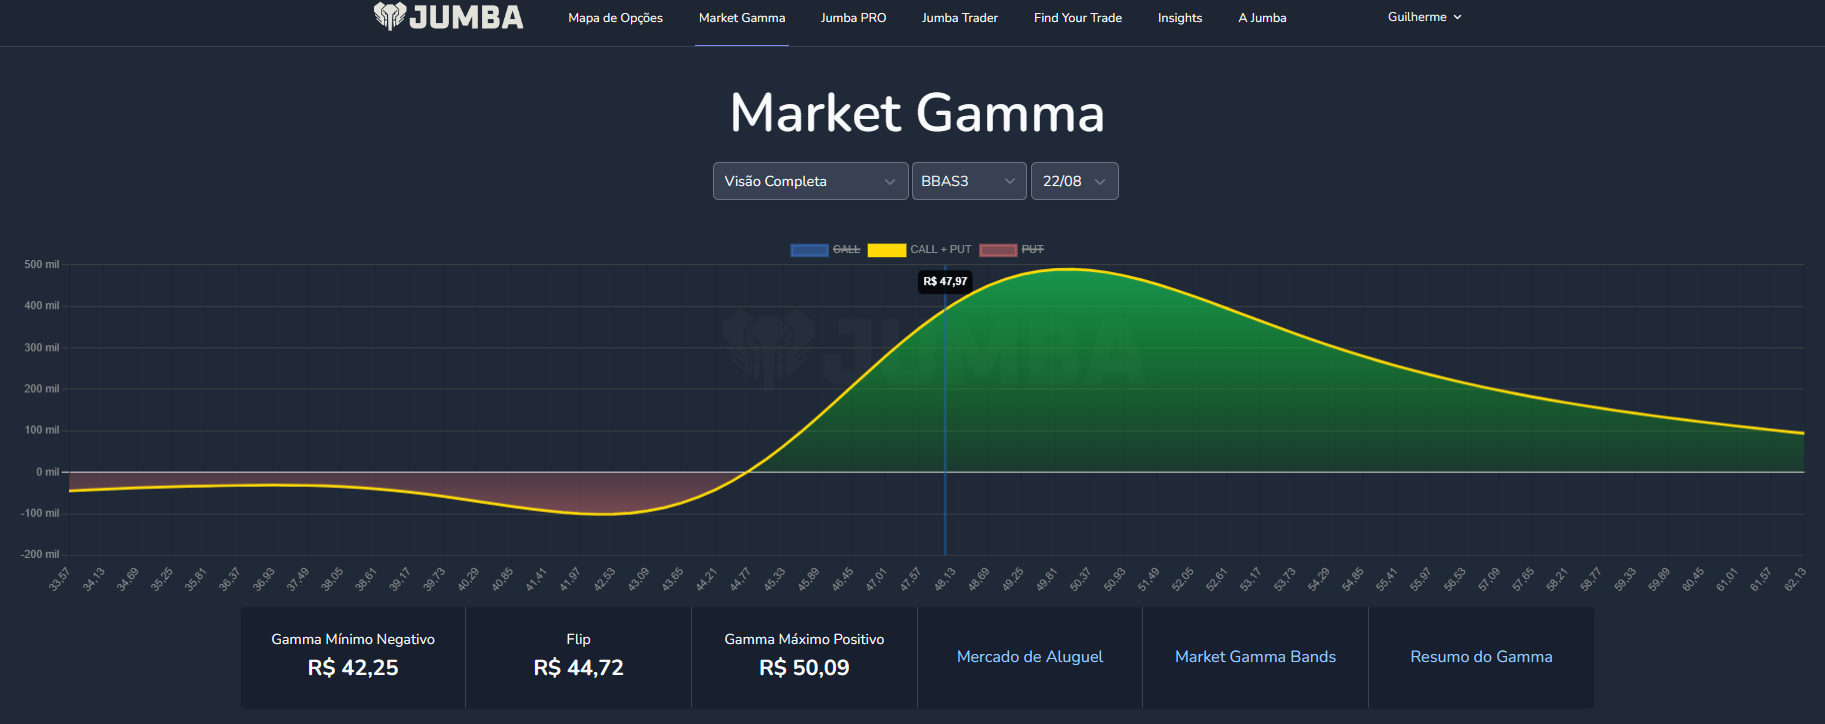Toggle the CALL legend series
Screen dimensions: 1825x724
[846, 250]
